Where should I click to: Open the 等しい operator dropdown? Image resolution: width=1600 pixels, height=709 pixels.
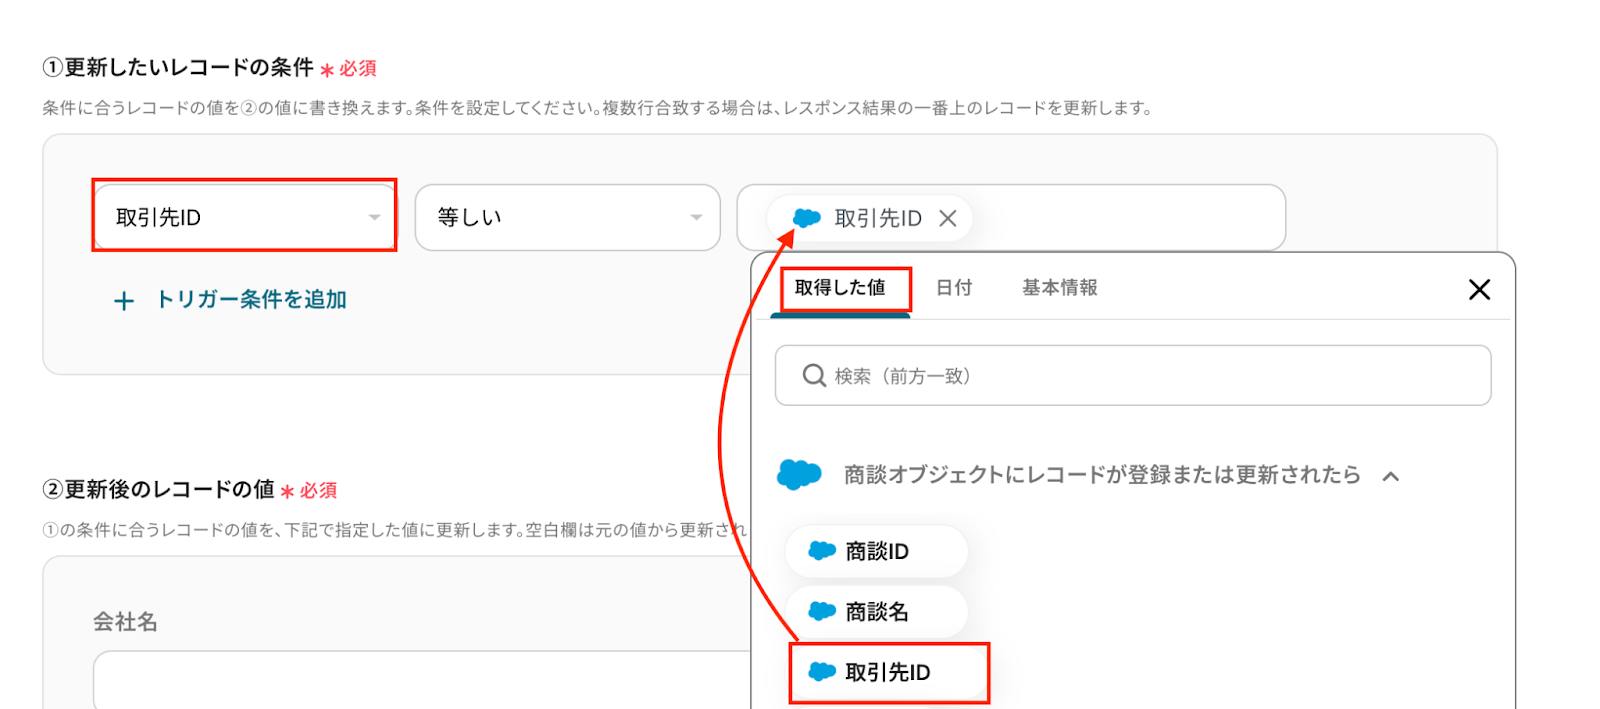click(567, 217)
